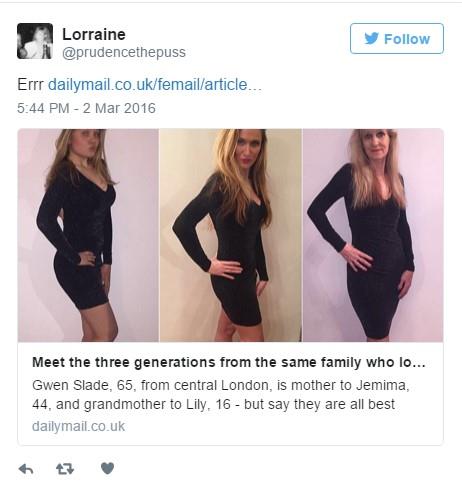The height and width of the screenshot is (494, 462).
Task: Open the @prudencethepuss handle
Action: tap(124, 52)
